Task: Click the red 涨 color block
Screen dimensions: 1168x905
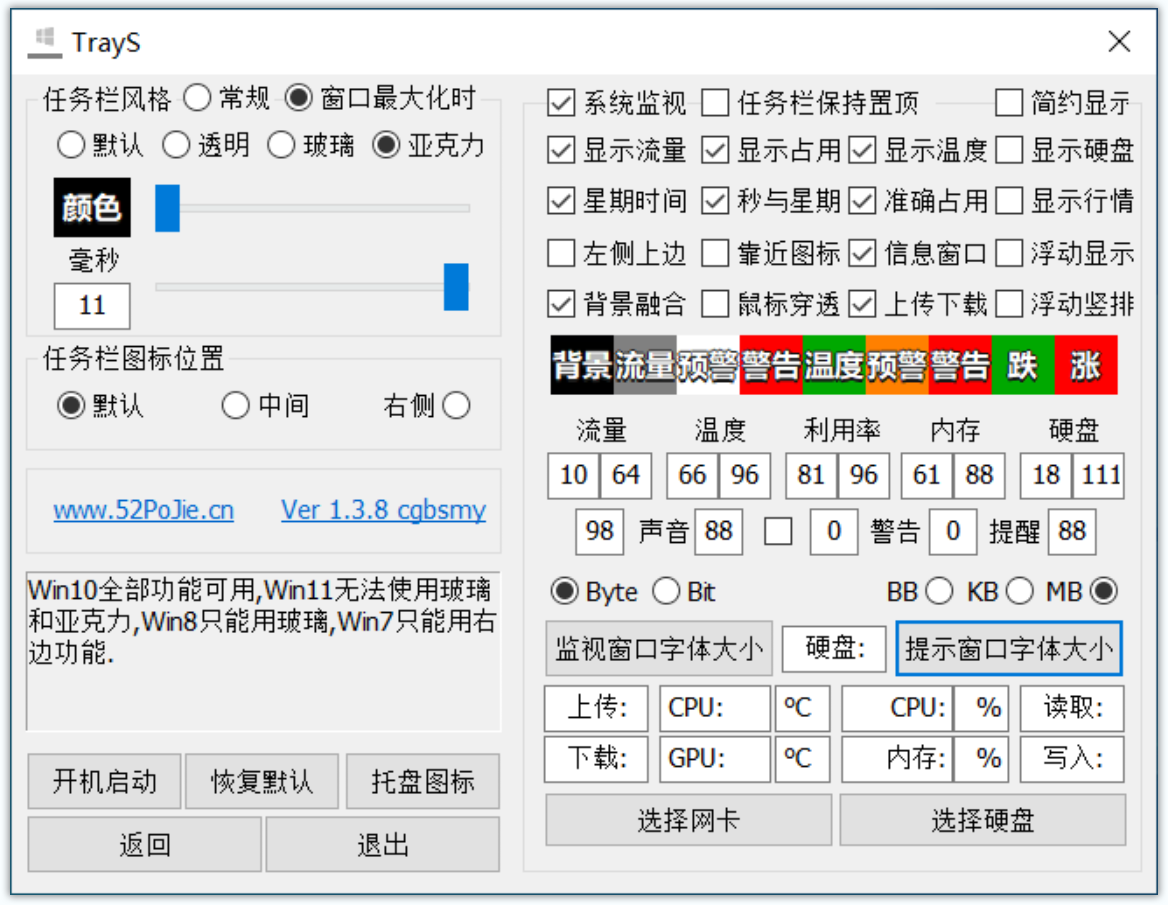Action: 1085,365
